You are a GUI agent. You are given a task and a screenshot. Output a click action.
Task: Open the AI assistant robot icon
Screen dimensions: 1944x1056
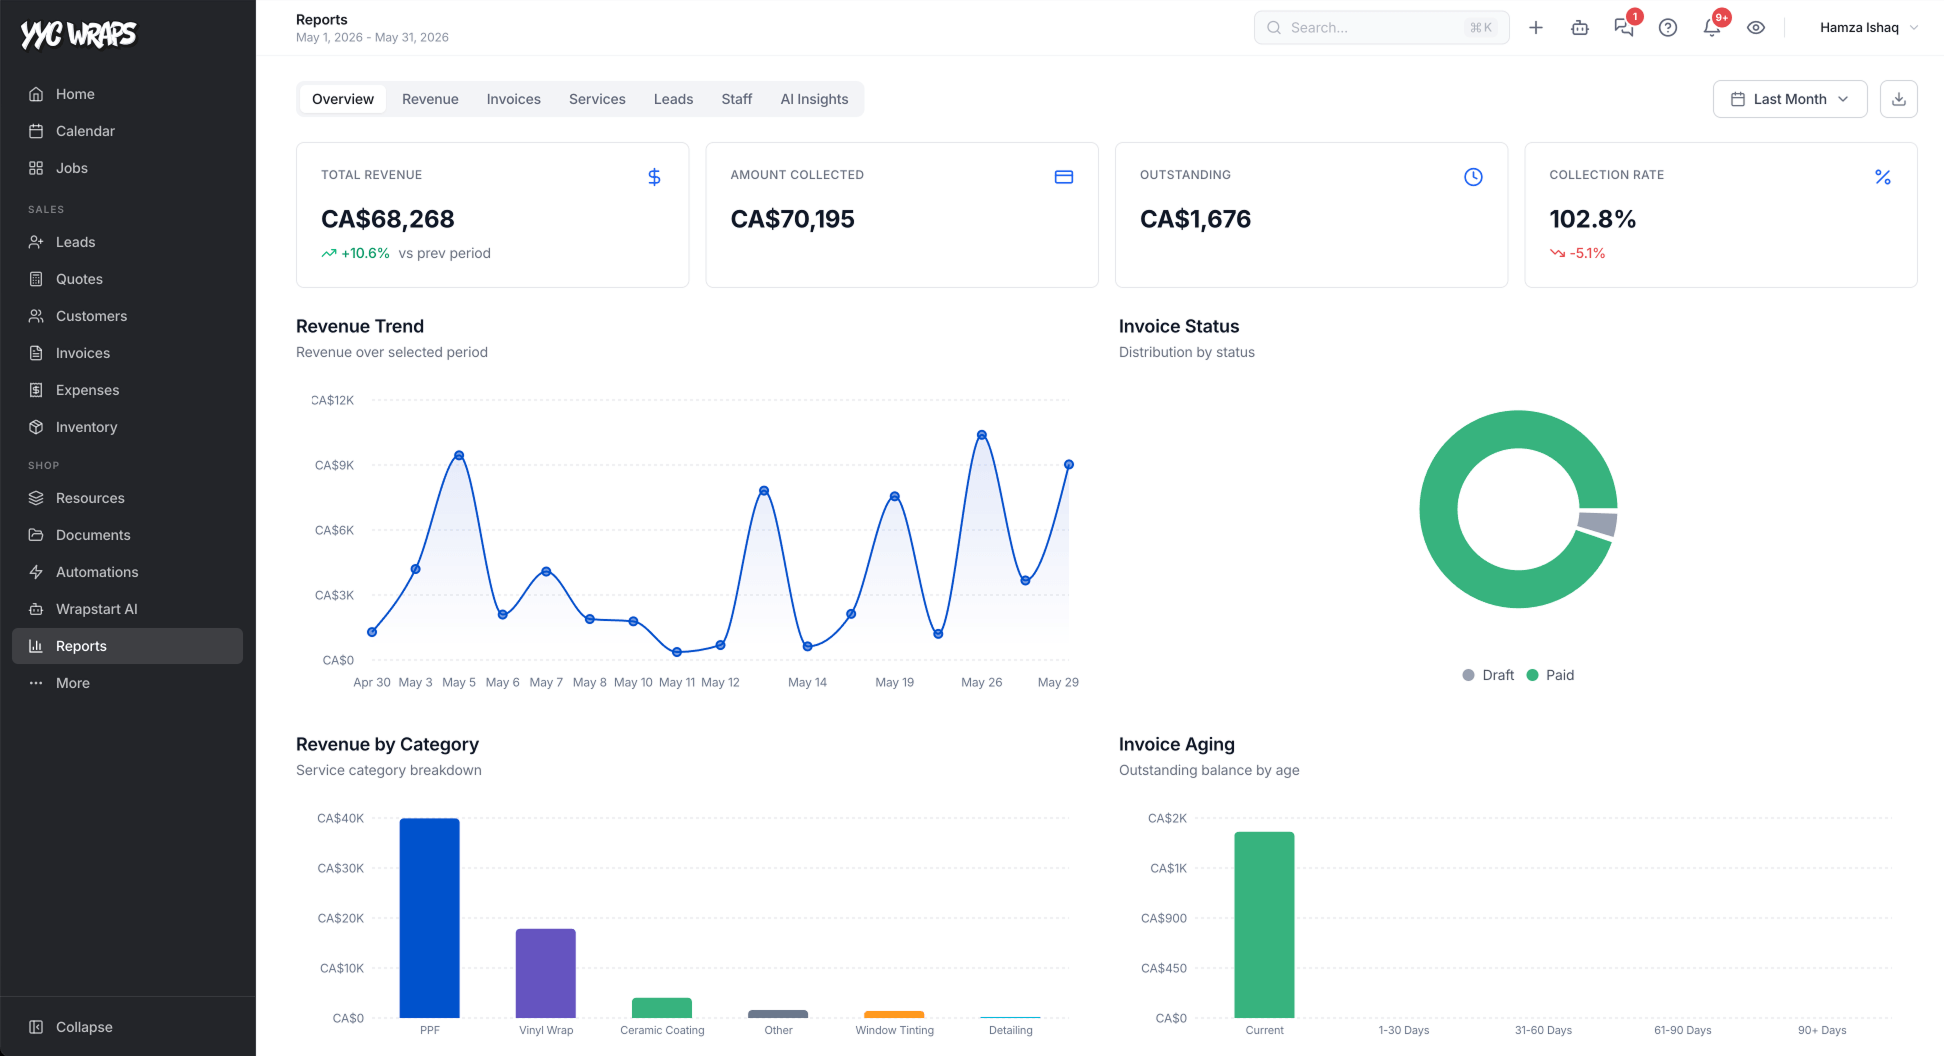[x=1580, y=28]
